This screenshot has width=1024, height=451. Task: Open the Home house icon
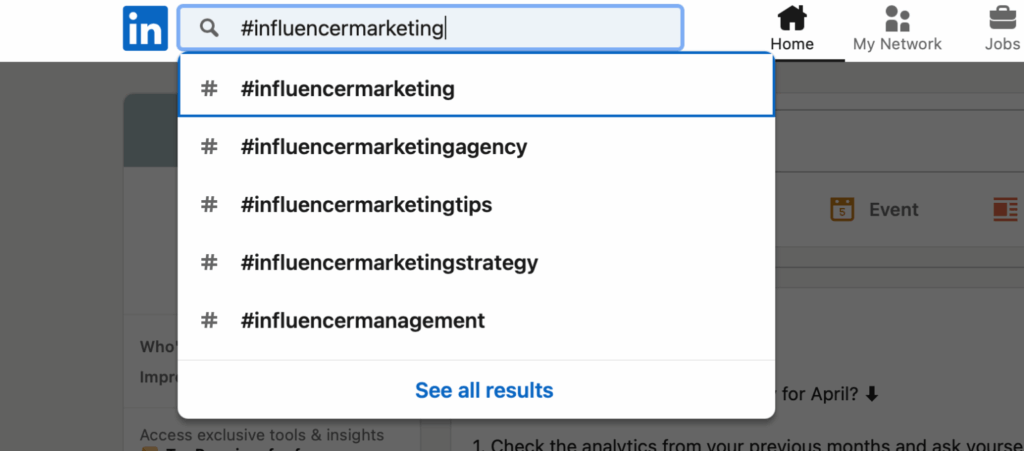(x=792, y=18)
